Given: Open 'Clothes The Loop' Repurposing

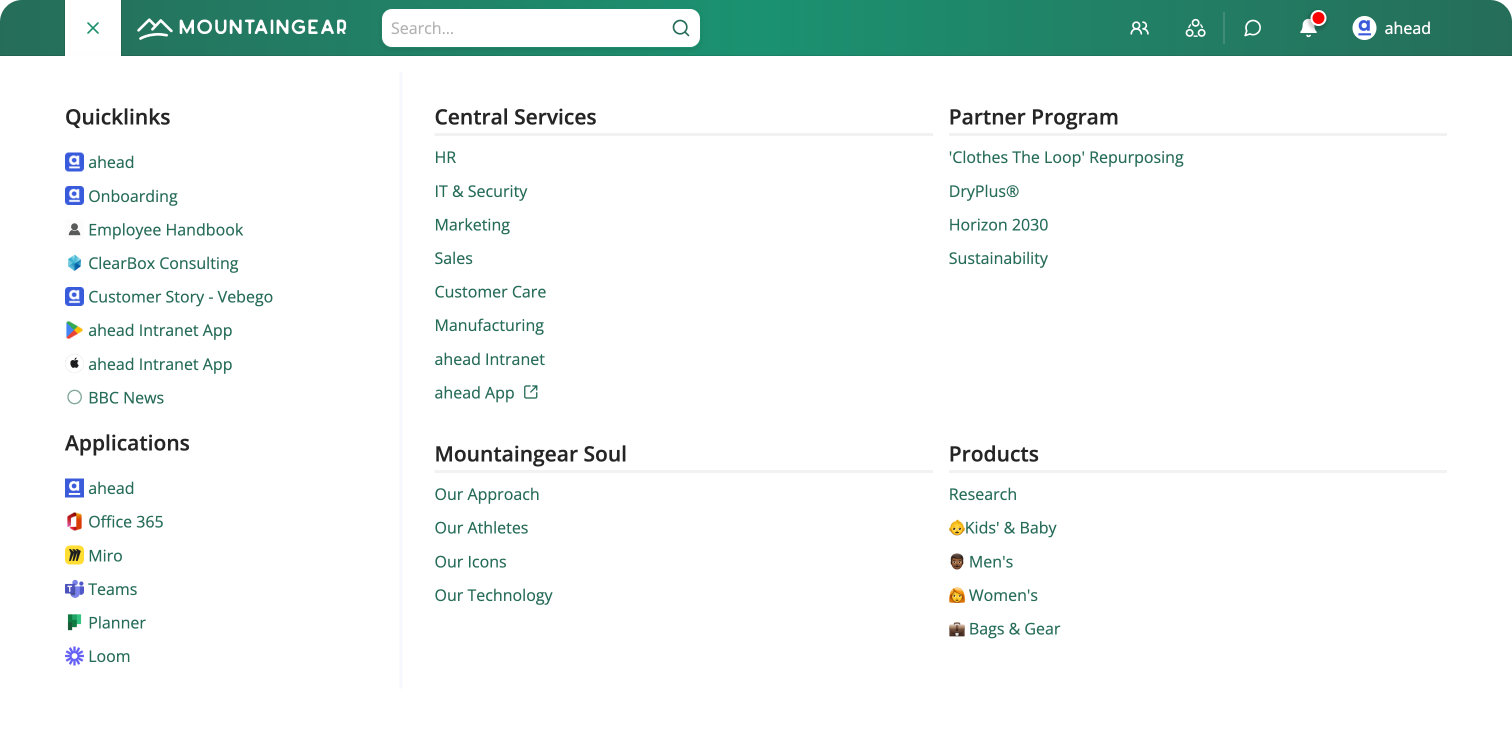Looking at the screenshot, I should 1066,157.
